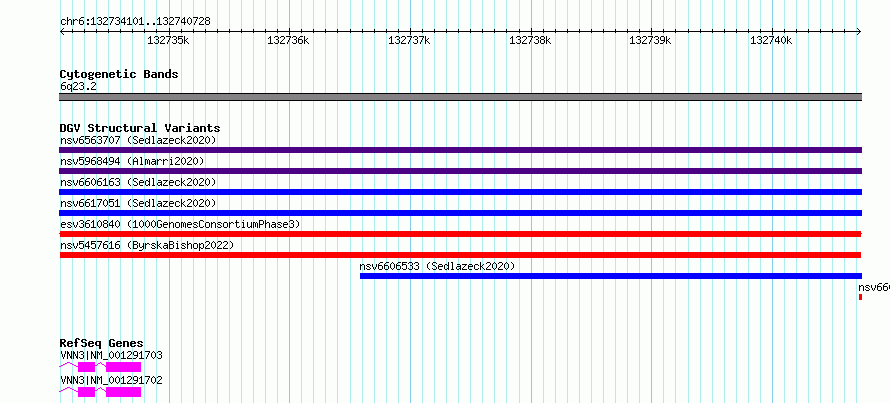This screenshot has height=403, width=890.
Task: Open transcript label VNN3|NM_001291702
Action: [x=111, y=380]
